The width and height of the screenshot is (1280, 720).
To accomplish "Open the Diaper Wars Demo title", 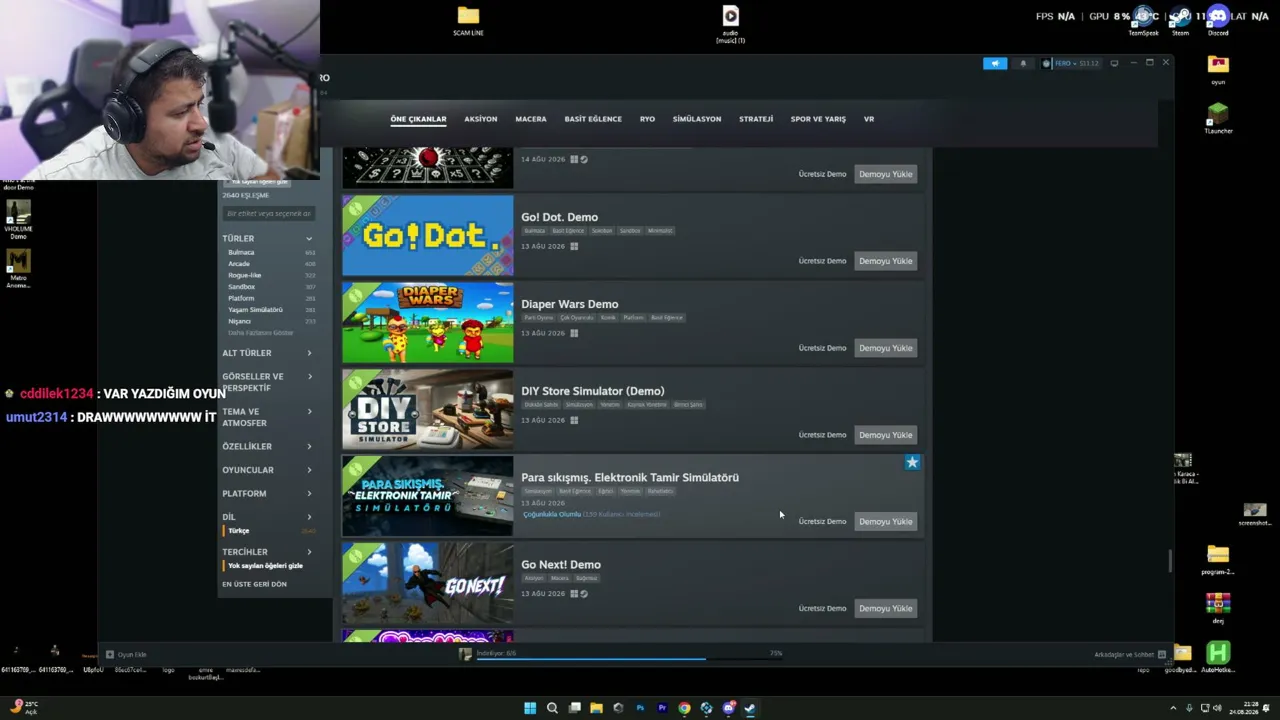I will pos(569,304).
